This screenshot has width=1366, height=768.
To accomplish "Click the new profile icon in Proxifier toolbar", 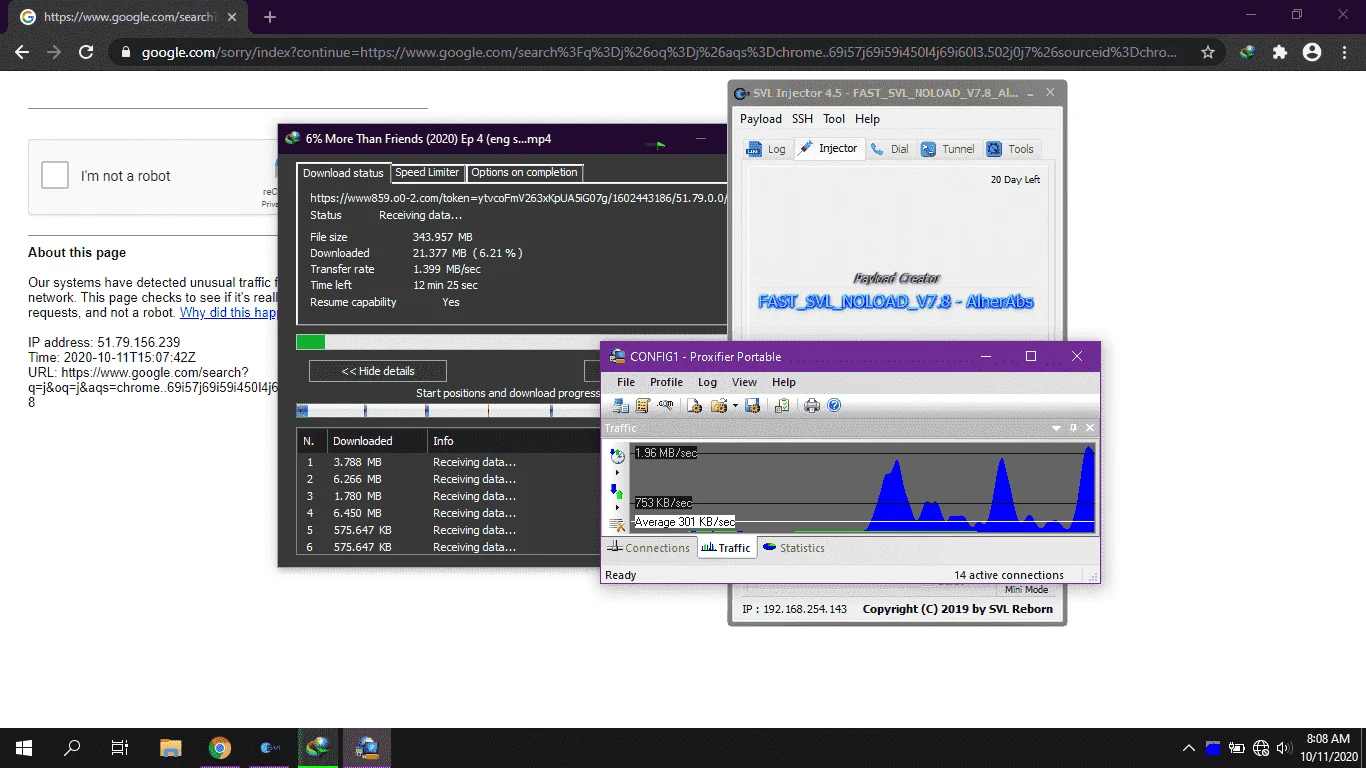I will tap(695, 405).
